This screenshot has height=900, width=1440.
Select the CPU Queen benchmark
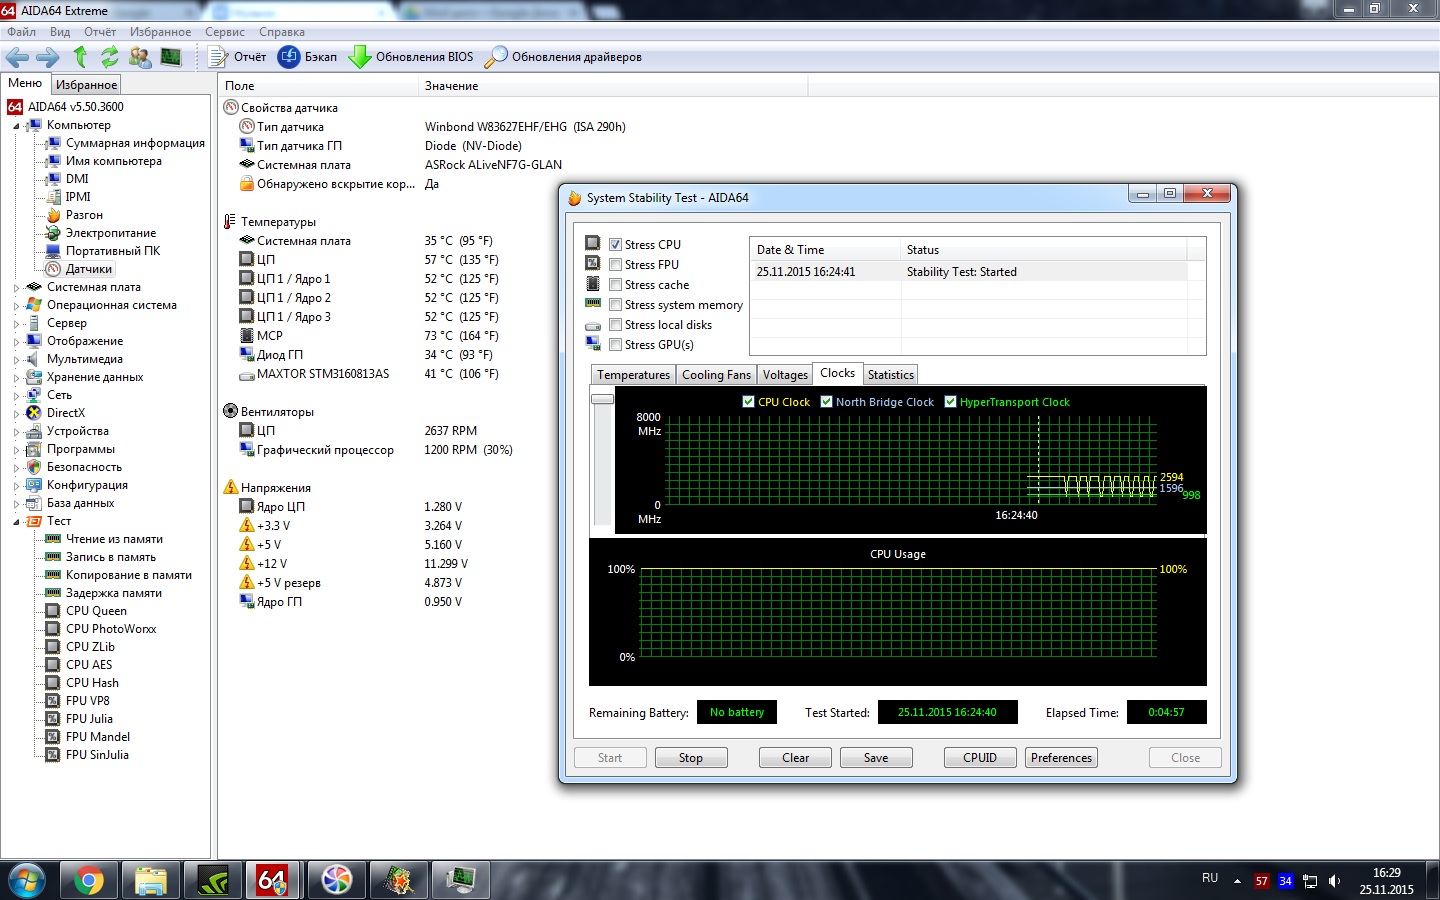pyautogui.click(x=96, y=611)
